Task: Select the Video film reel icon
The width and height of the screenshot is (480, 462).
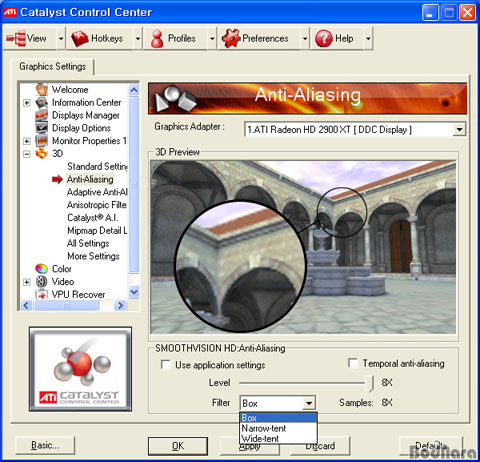Action: pyautogui.click(x=42, y=282)
